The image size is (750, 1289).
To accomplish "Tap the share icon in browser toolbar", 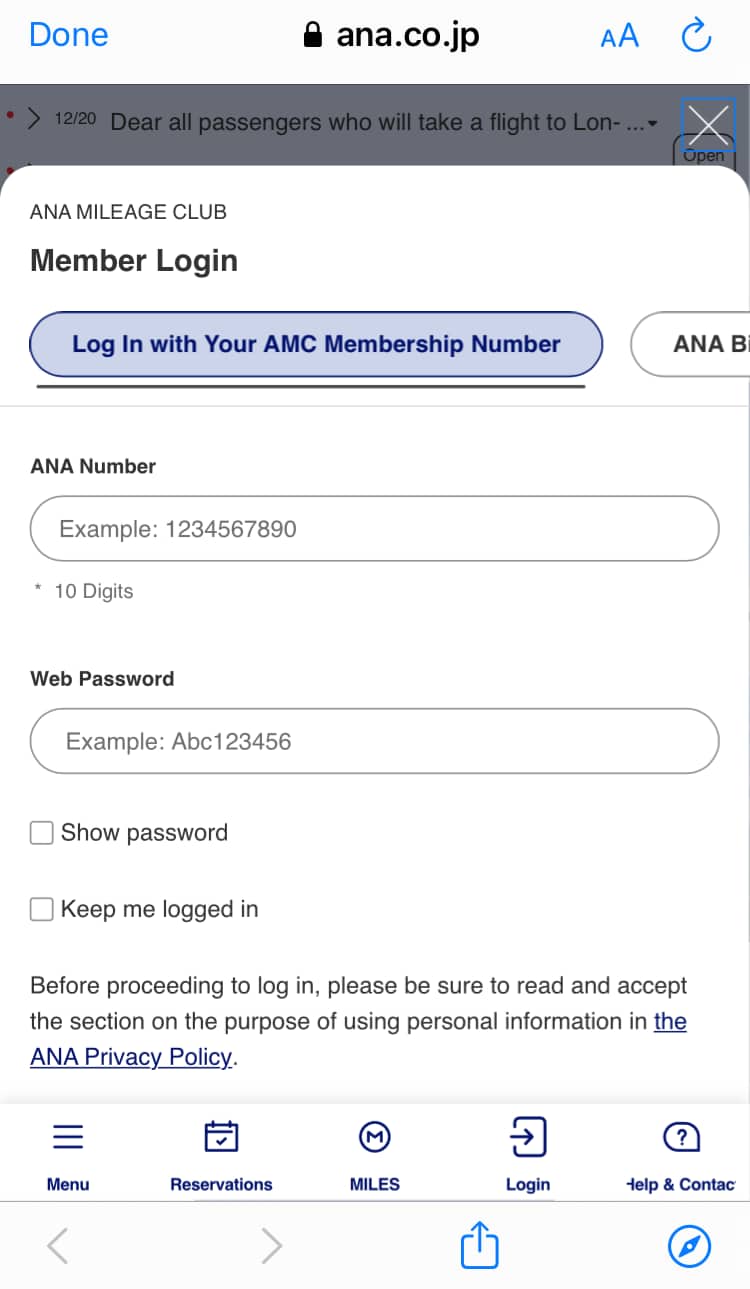I will pos(479,1246).
